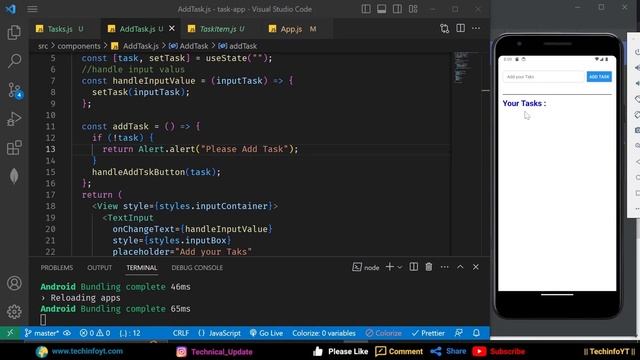Switch to App.js tab

[291, 29]
